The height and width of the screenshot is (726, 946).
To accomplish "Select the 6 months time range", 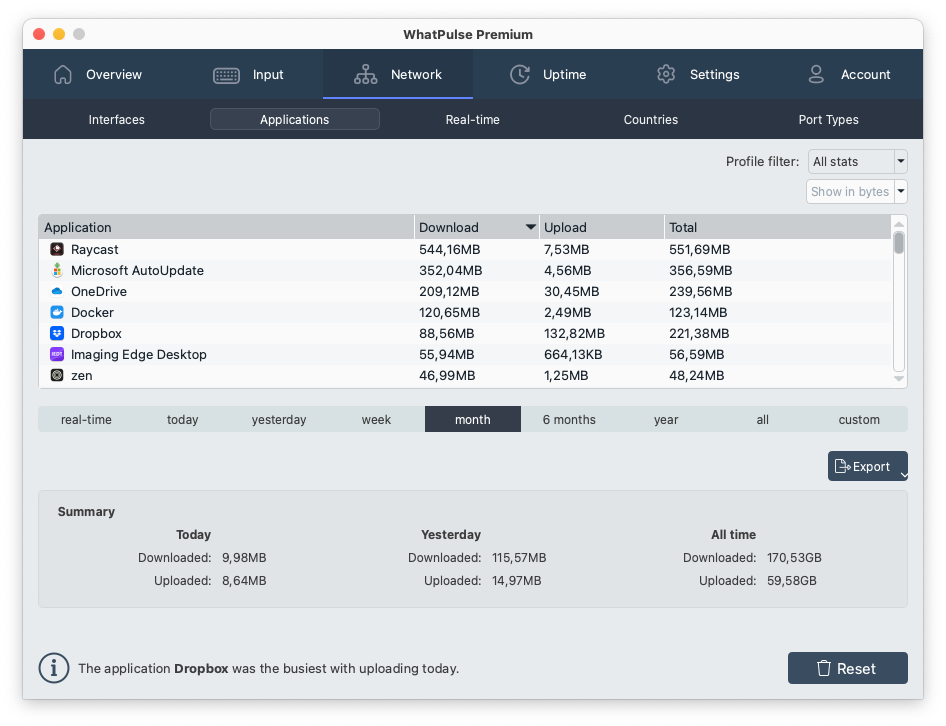I will tap(569, 419).
